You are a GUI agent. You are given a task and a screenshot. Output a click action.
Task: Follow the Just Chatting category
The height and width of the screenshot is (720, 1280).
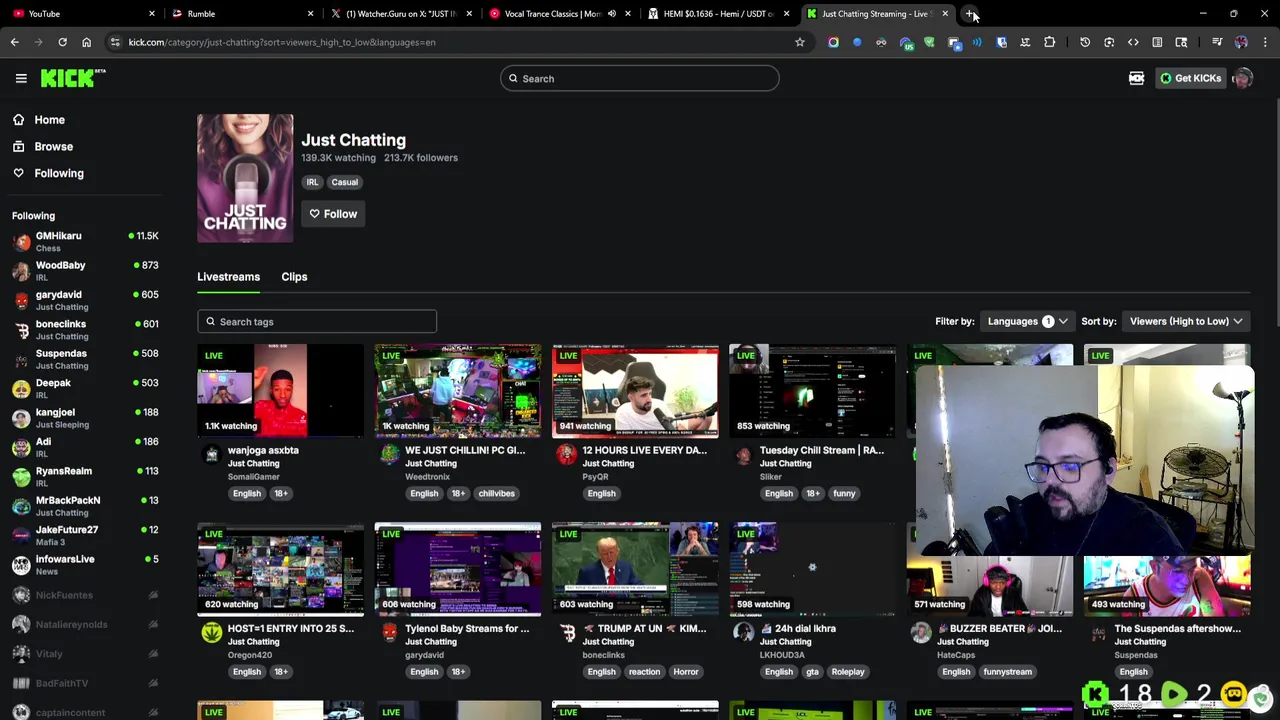coord(333,214)
